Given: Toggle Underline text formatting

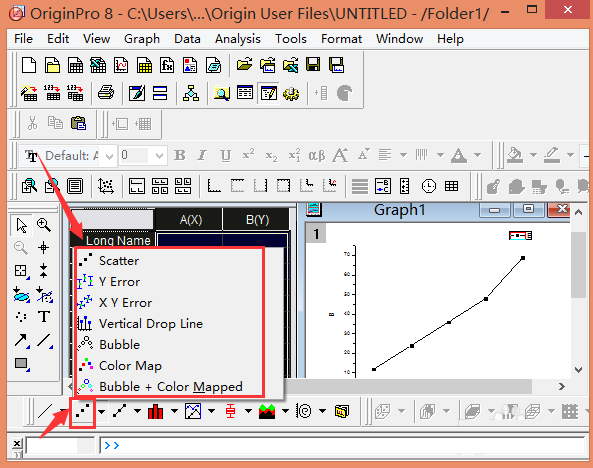Looking at the screenshot, I should click(x=225, y=155).
